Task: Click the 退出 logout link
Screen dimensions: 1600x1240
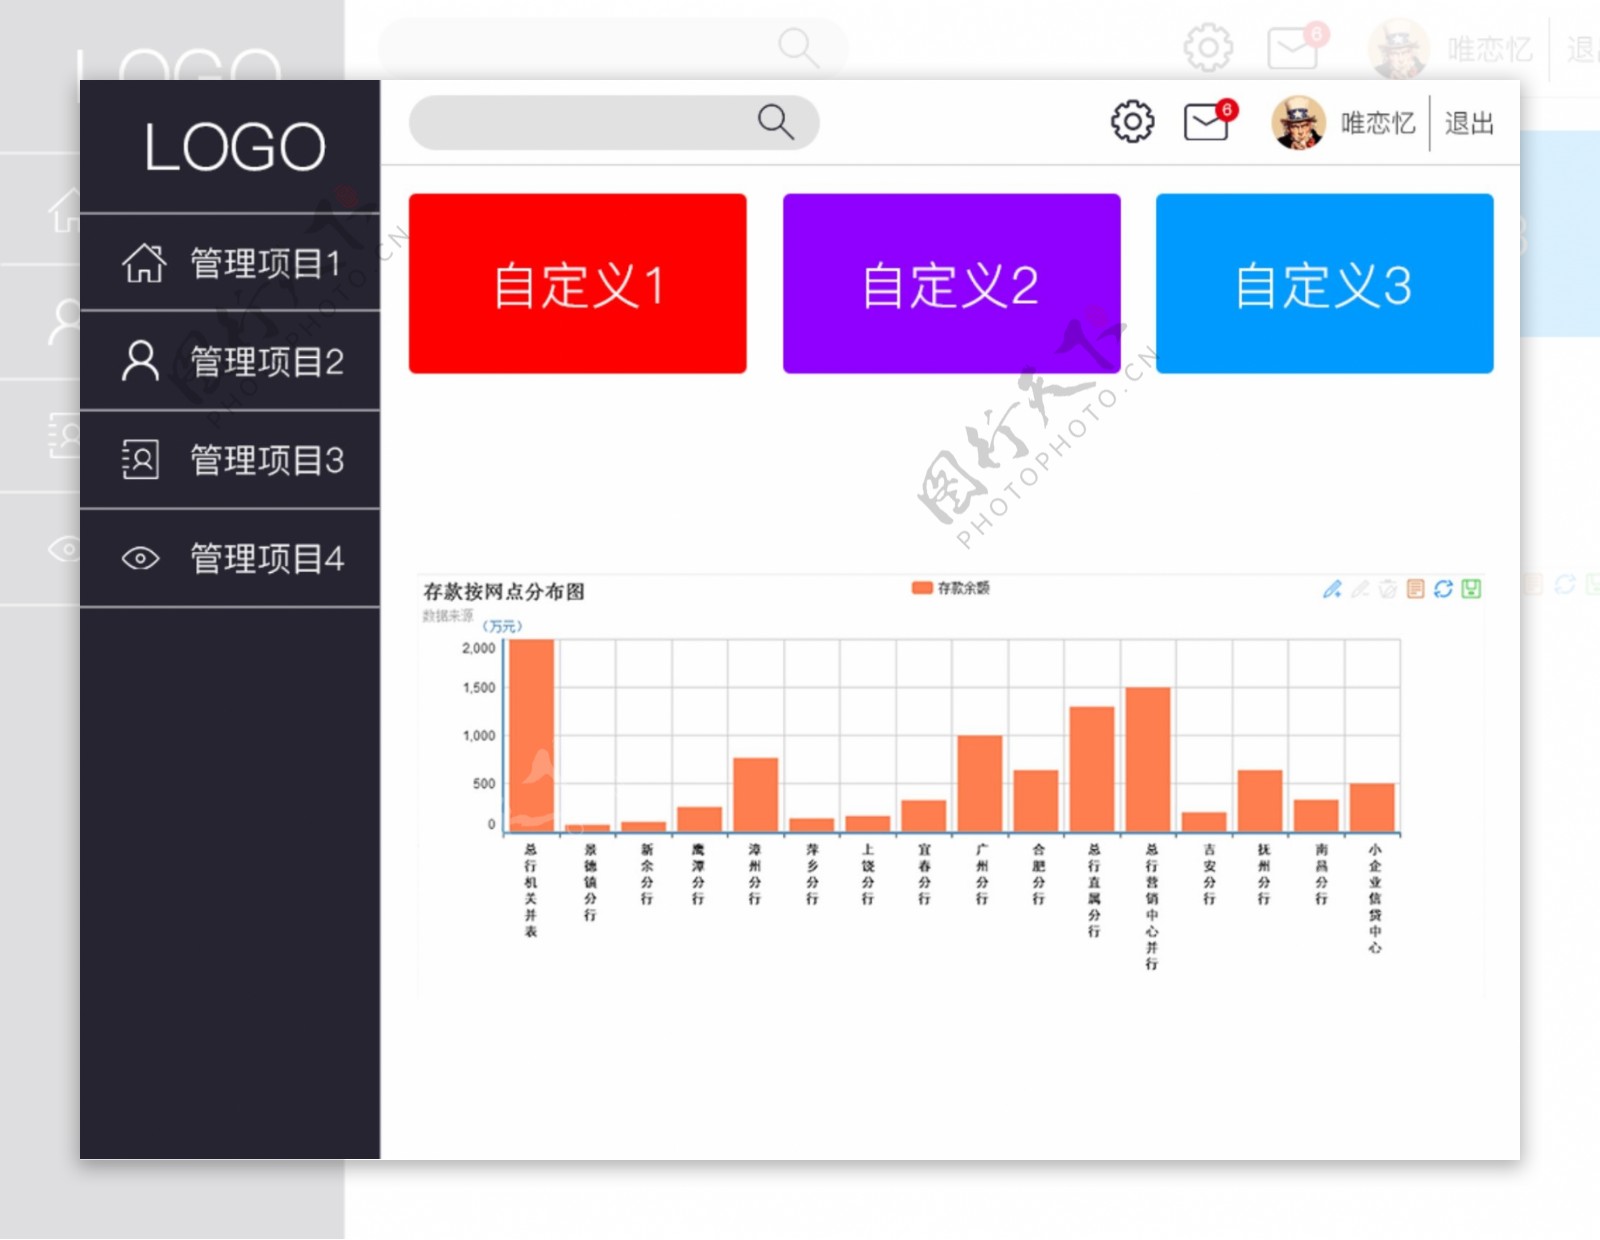Action: (x=1469, y=123)
